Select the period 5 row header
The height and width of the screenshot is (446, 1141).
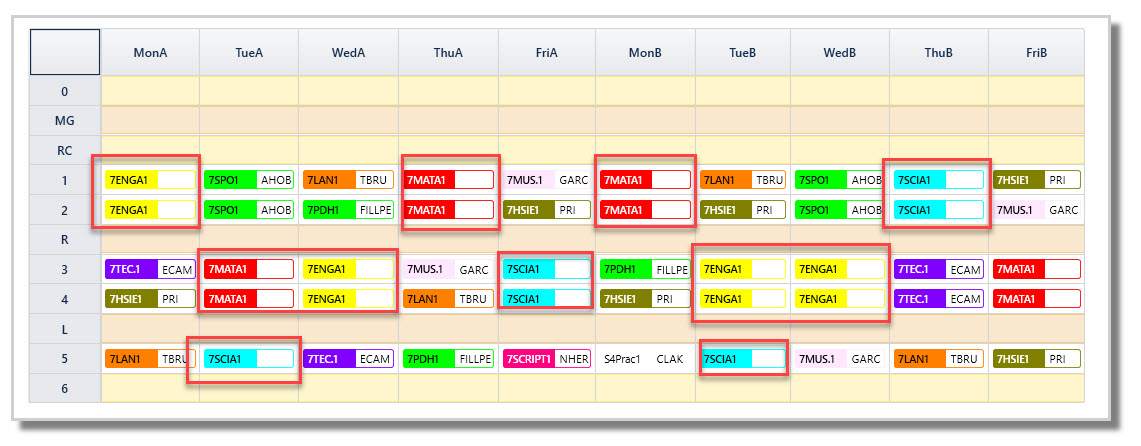pyautogui.click(x=64, y=359)
